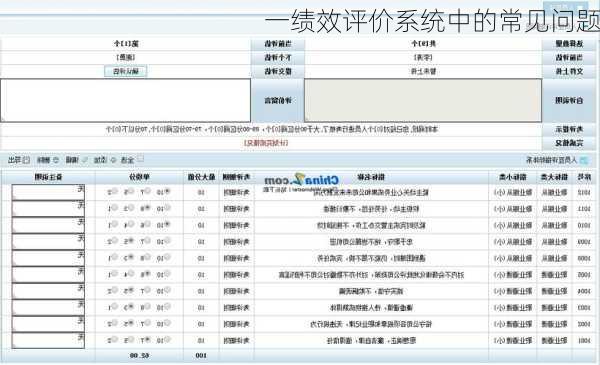Select score 10 in the 遇到困难 row
The image size is (600, 365).
pyautogui.click(x=167, y=257)
